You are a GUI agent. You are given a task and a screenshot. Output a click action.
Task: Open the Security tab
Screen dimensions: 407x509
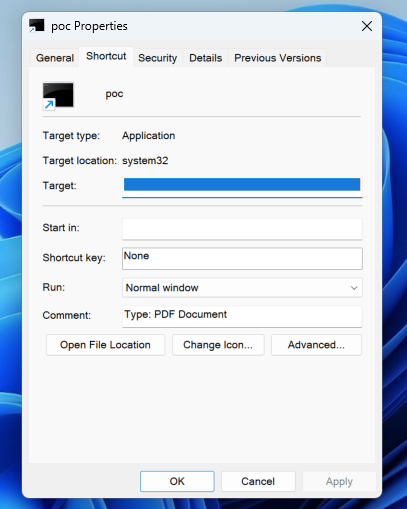point(157,58)
